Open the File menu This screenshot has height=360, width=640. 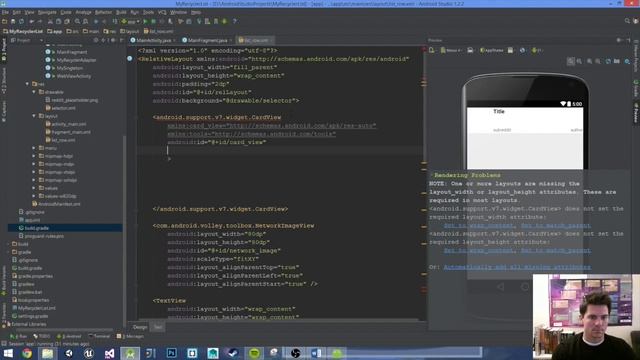(5, 12)
